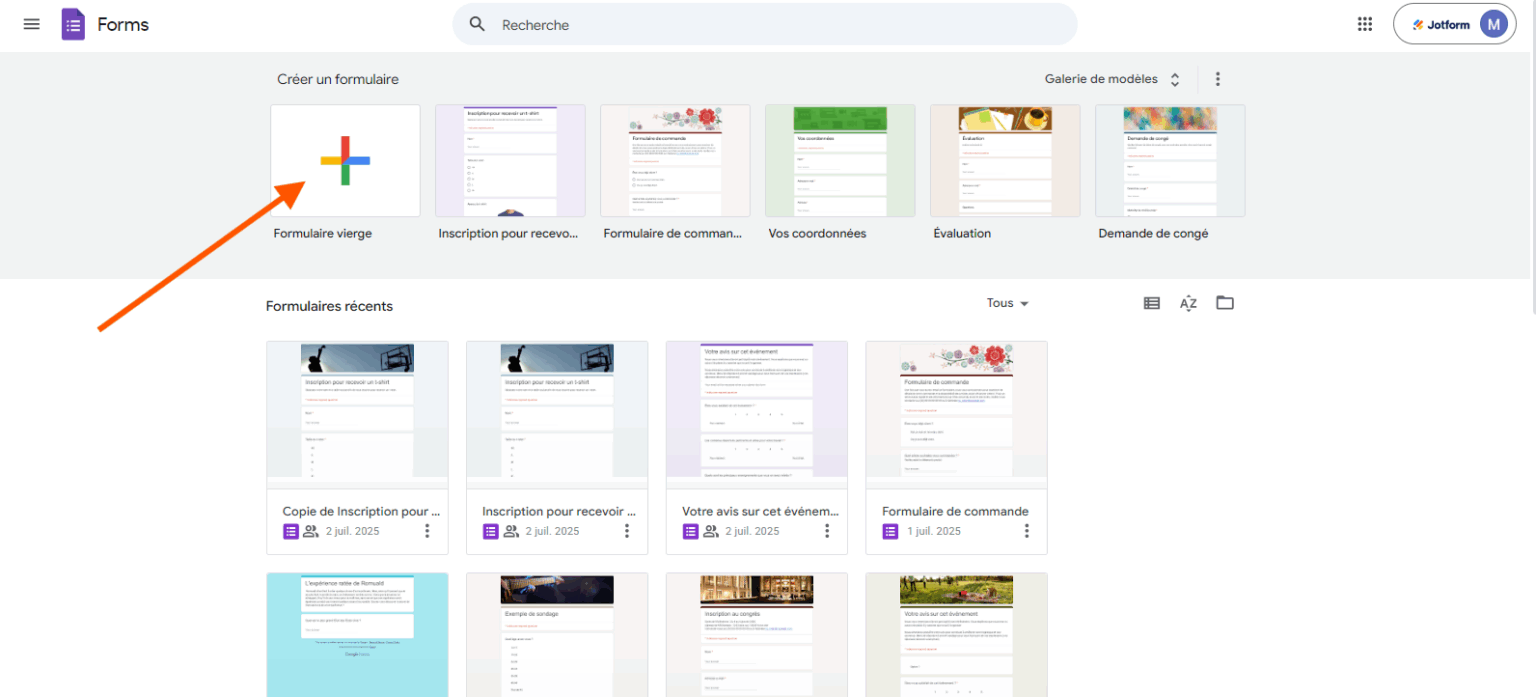The height and width of the screenshot is (697, 1536).
Task: Open the Tous filter dropdown
Action: click(1007, 303)
